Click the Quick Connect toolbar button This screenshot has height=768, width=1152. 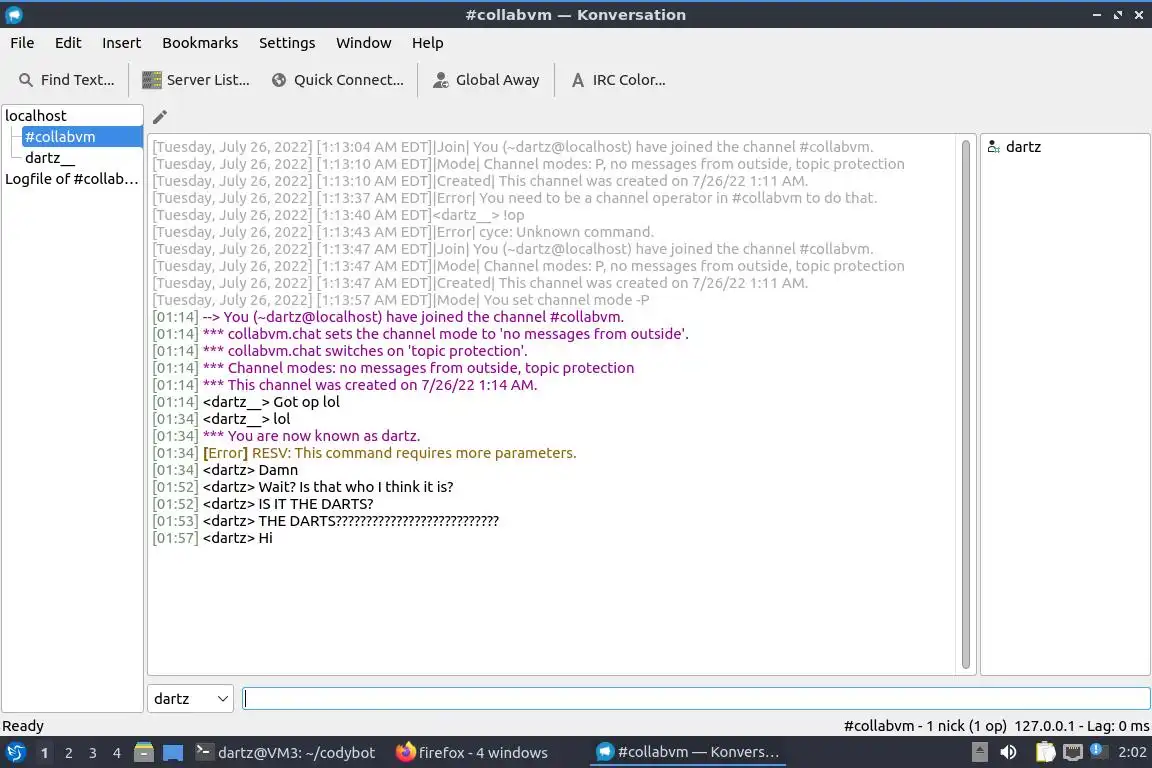pyautogui.click(x=338, y=80)
